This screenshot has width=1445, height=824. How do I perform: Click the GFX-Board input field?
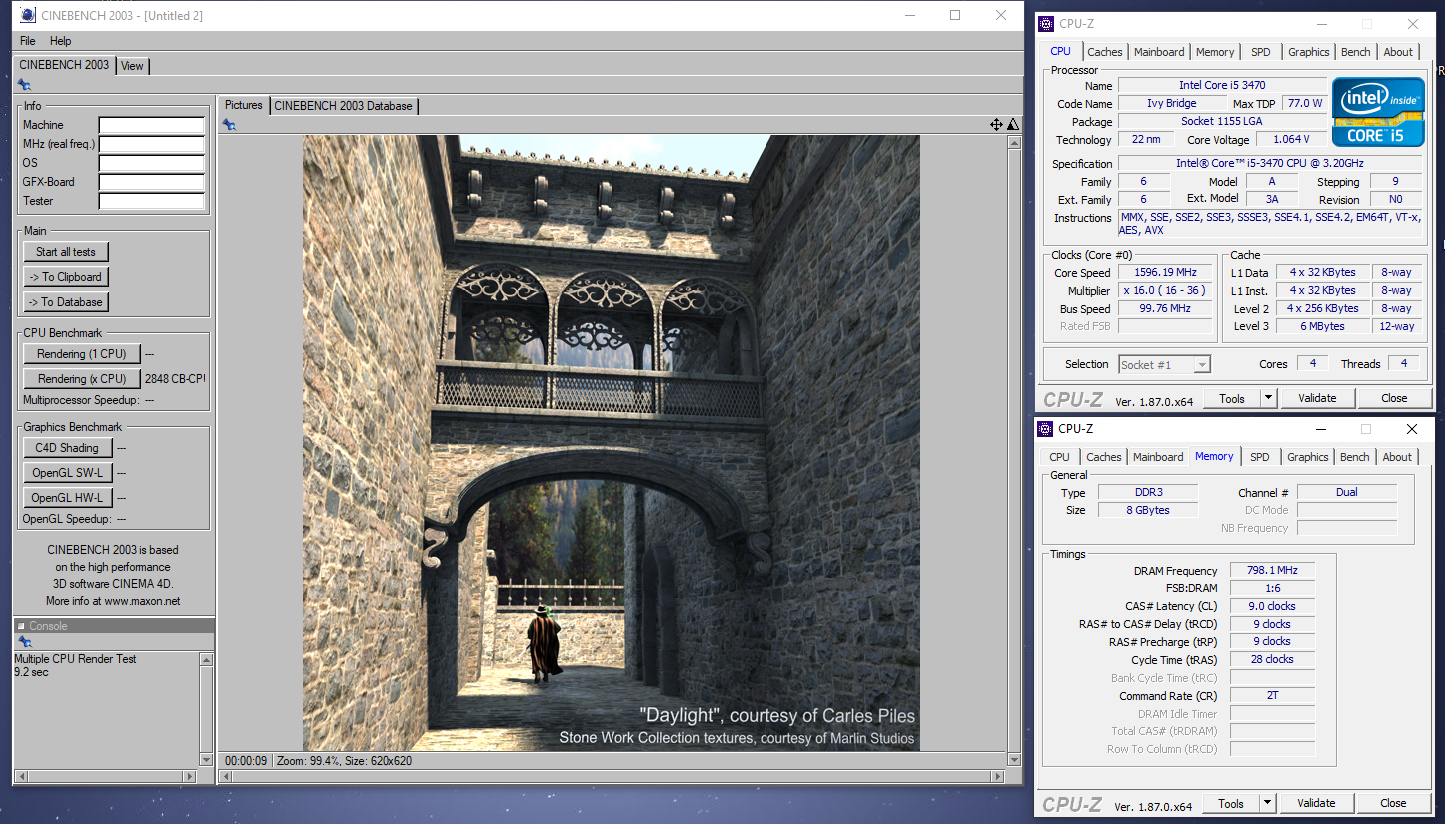pos(152,182)
